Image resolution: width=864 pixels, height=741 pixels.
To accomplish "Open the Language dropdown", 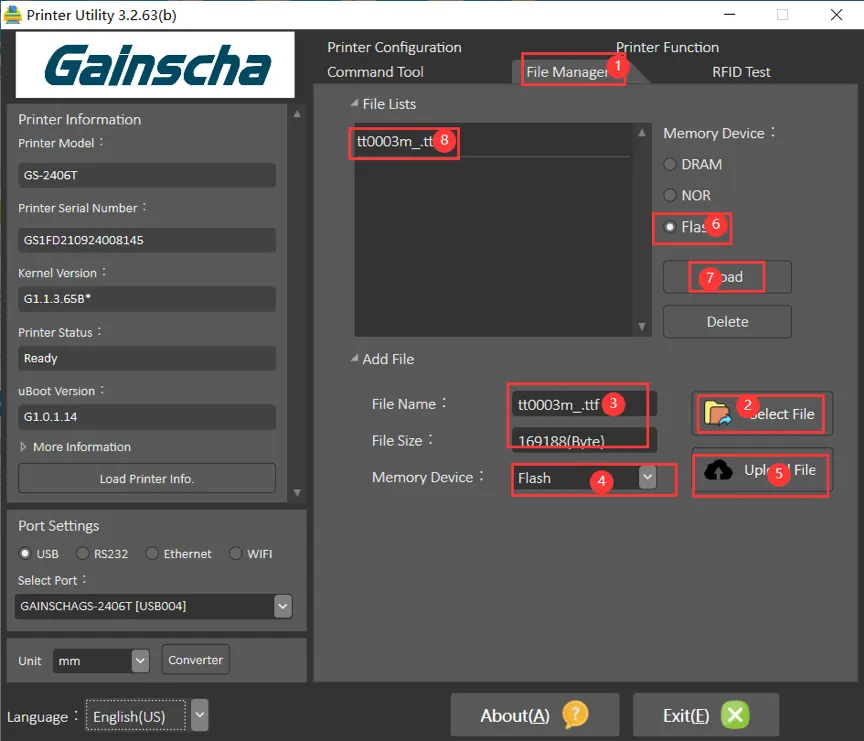I will tap(200, 716).
